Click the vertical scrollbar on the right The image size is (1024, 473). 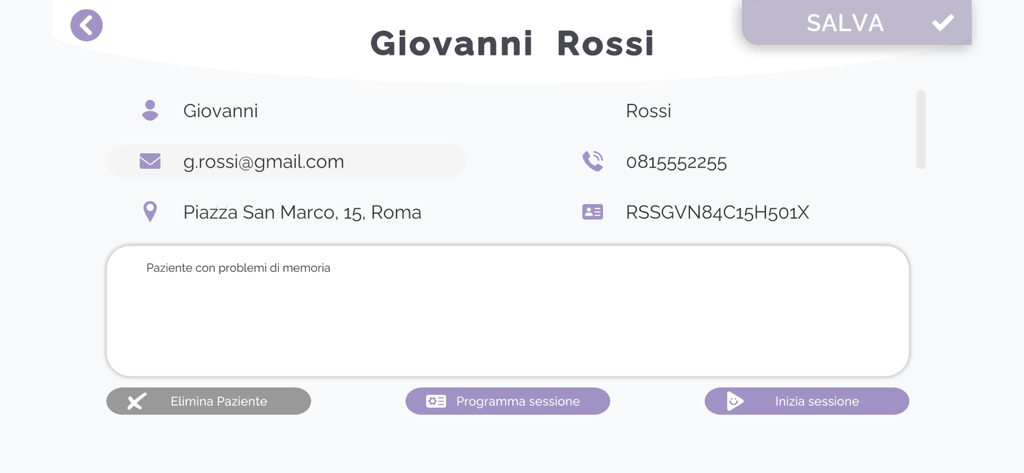tap(920, 129)
